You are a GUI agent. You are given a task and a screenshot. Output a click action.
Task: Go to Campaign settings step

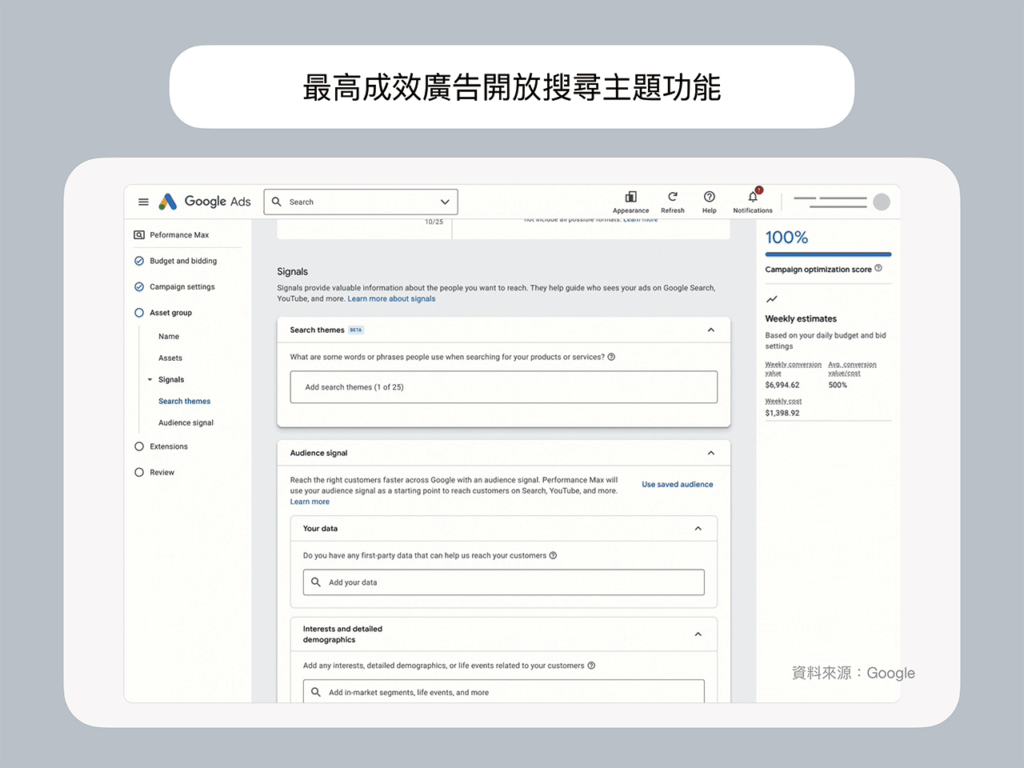coord(182,287)
